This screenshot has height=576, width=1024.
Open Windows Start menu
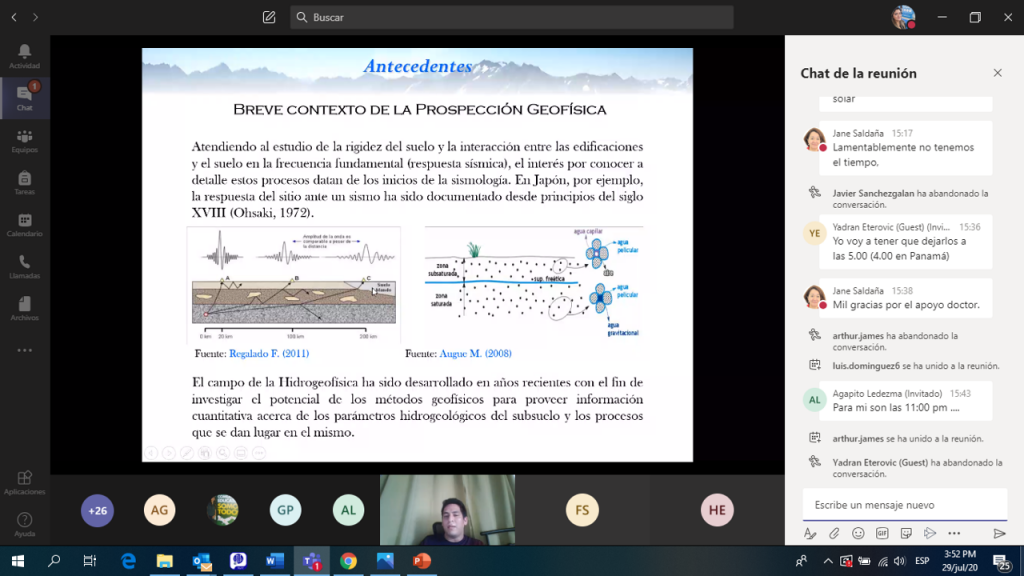click(x=18, y=561)
